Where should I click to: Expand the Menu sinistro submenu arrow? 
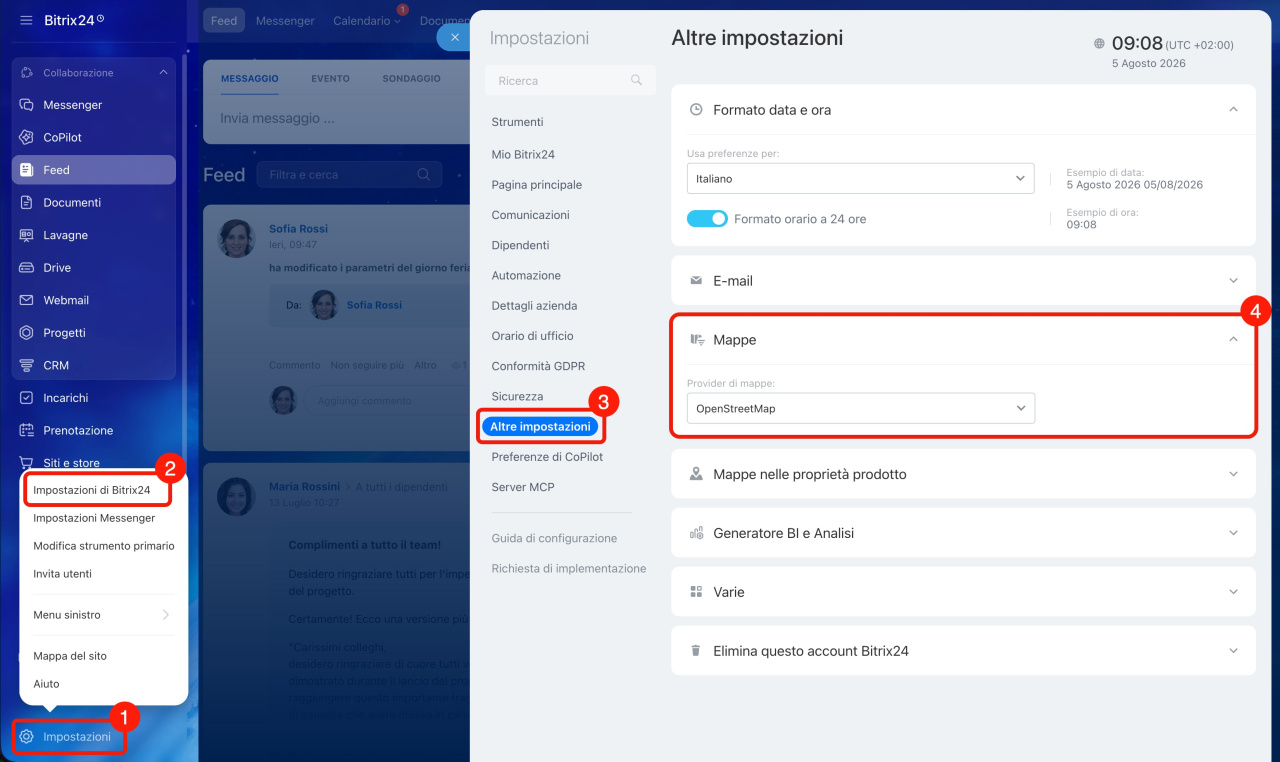[x=166, y=615]
